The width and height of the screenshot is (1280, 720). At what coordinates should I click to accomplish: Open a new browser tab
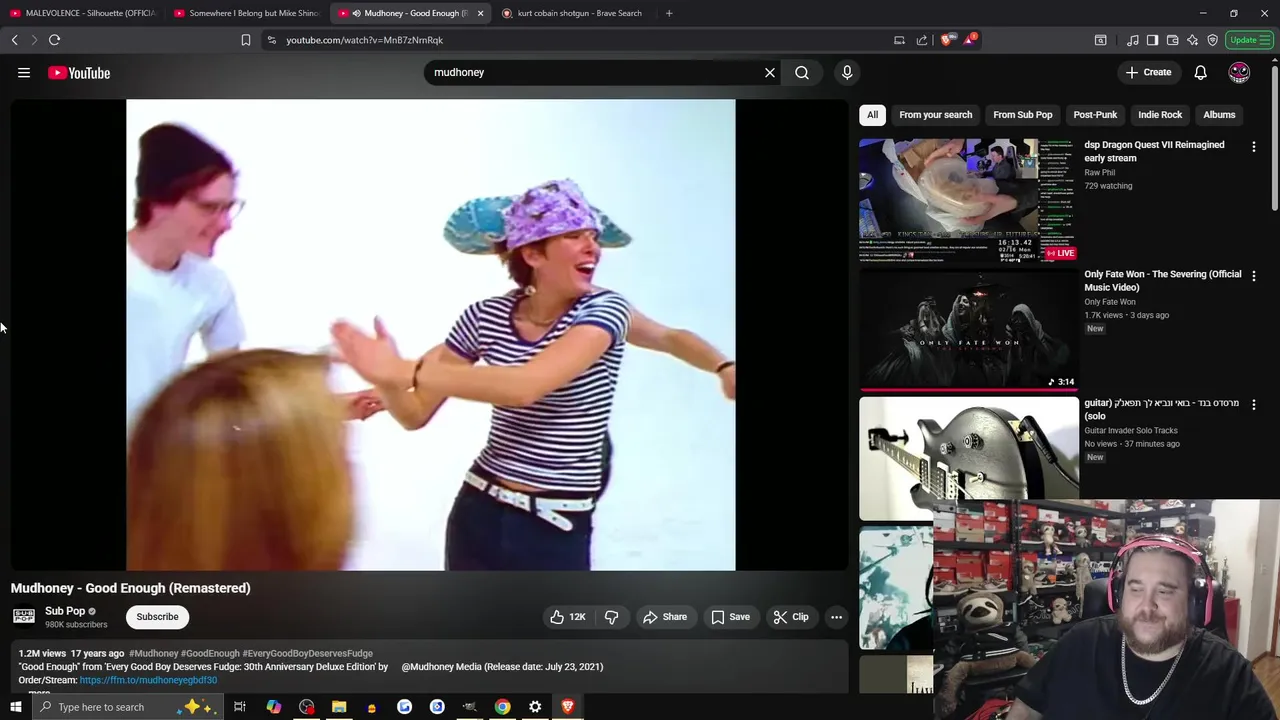coord(669,13)
